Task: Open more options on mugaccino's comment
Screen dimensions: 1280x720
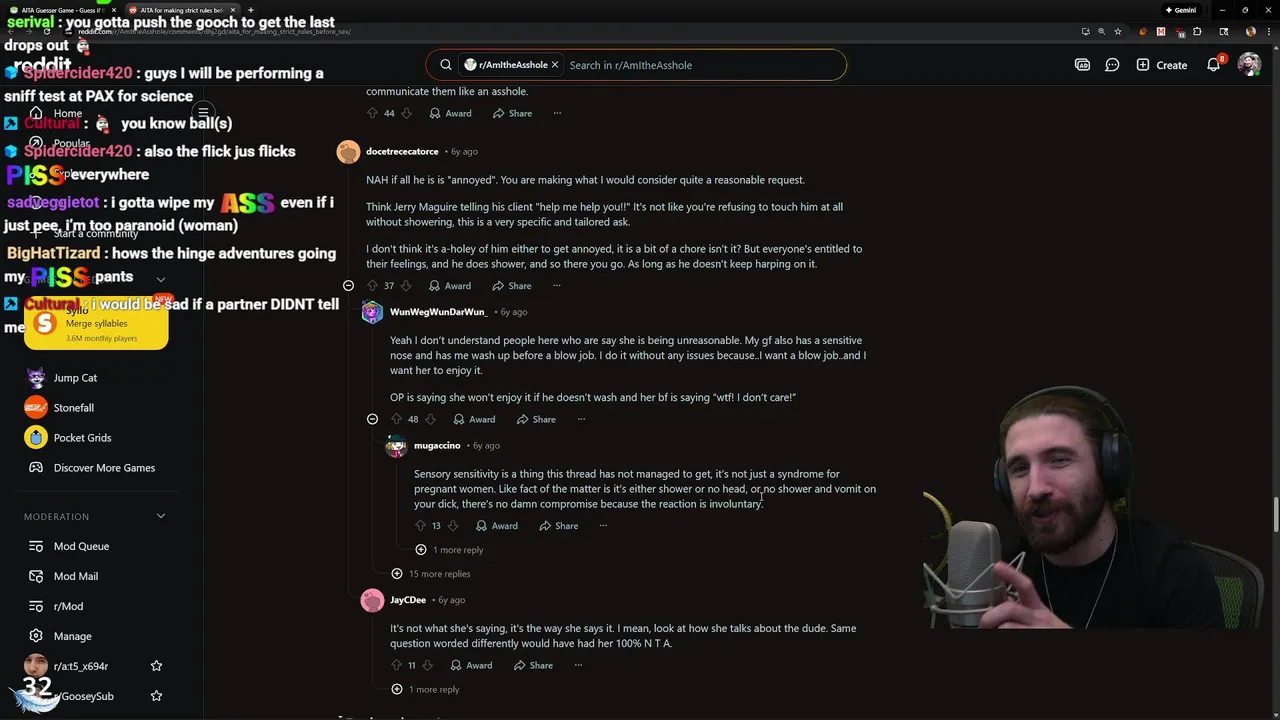Action: pyautogui.click(x=603, y=526)
